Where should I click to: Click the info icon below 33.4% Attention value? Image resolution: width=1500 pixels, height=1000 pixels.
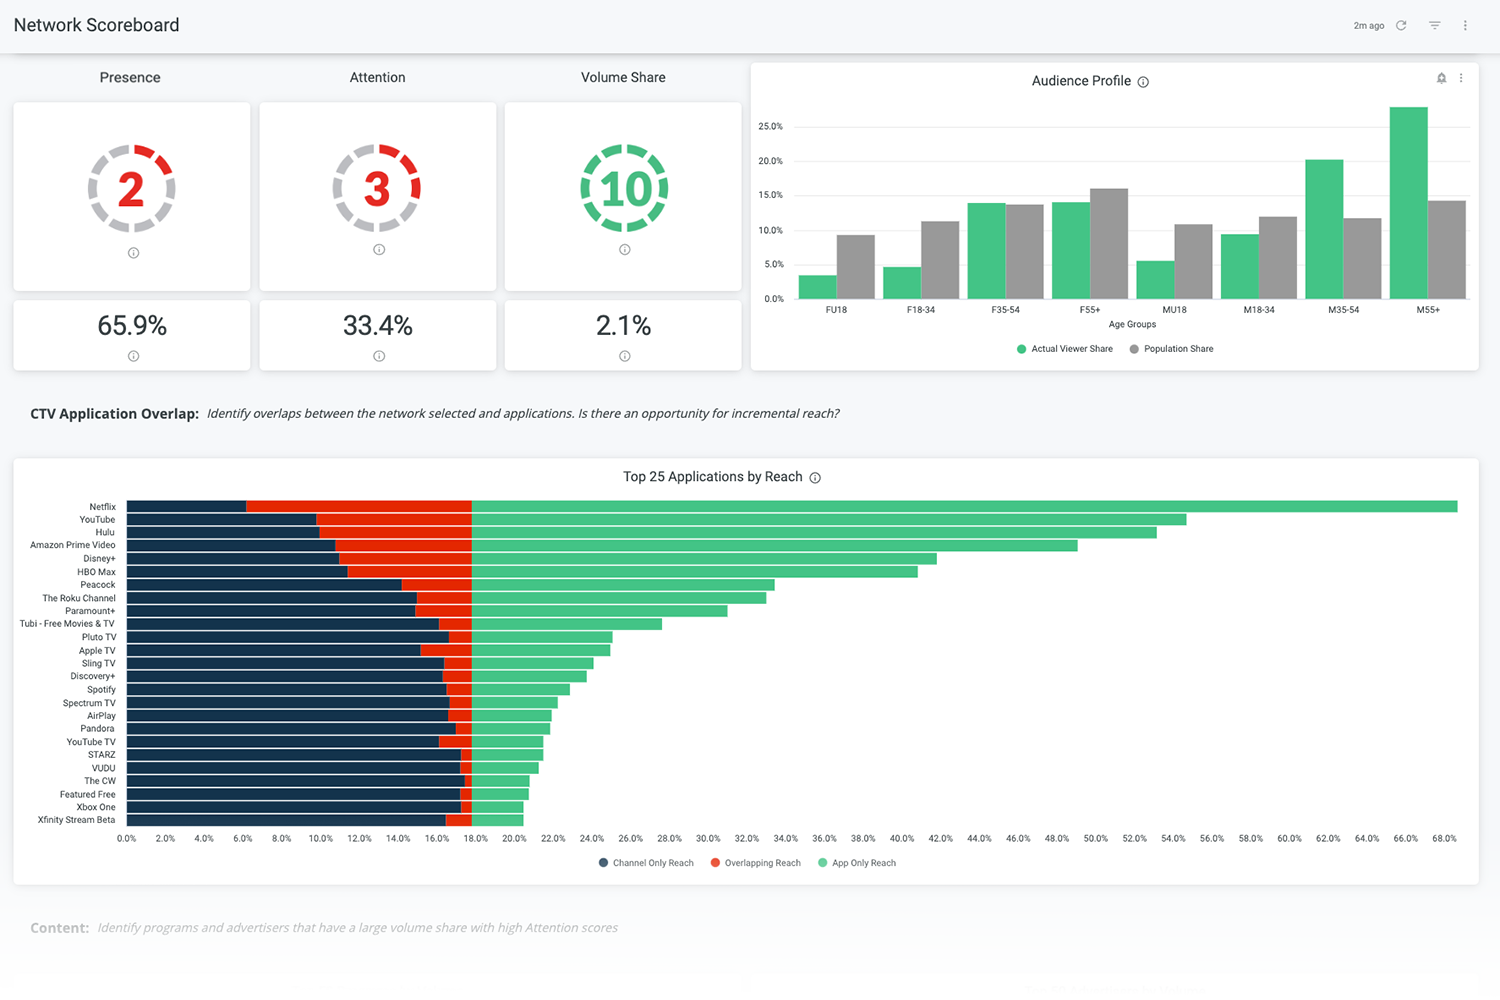[x=377, y=355]
